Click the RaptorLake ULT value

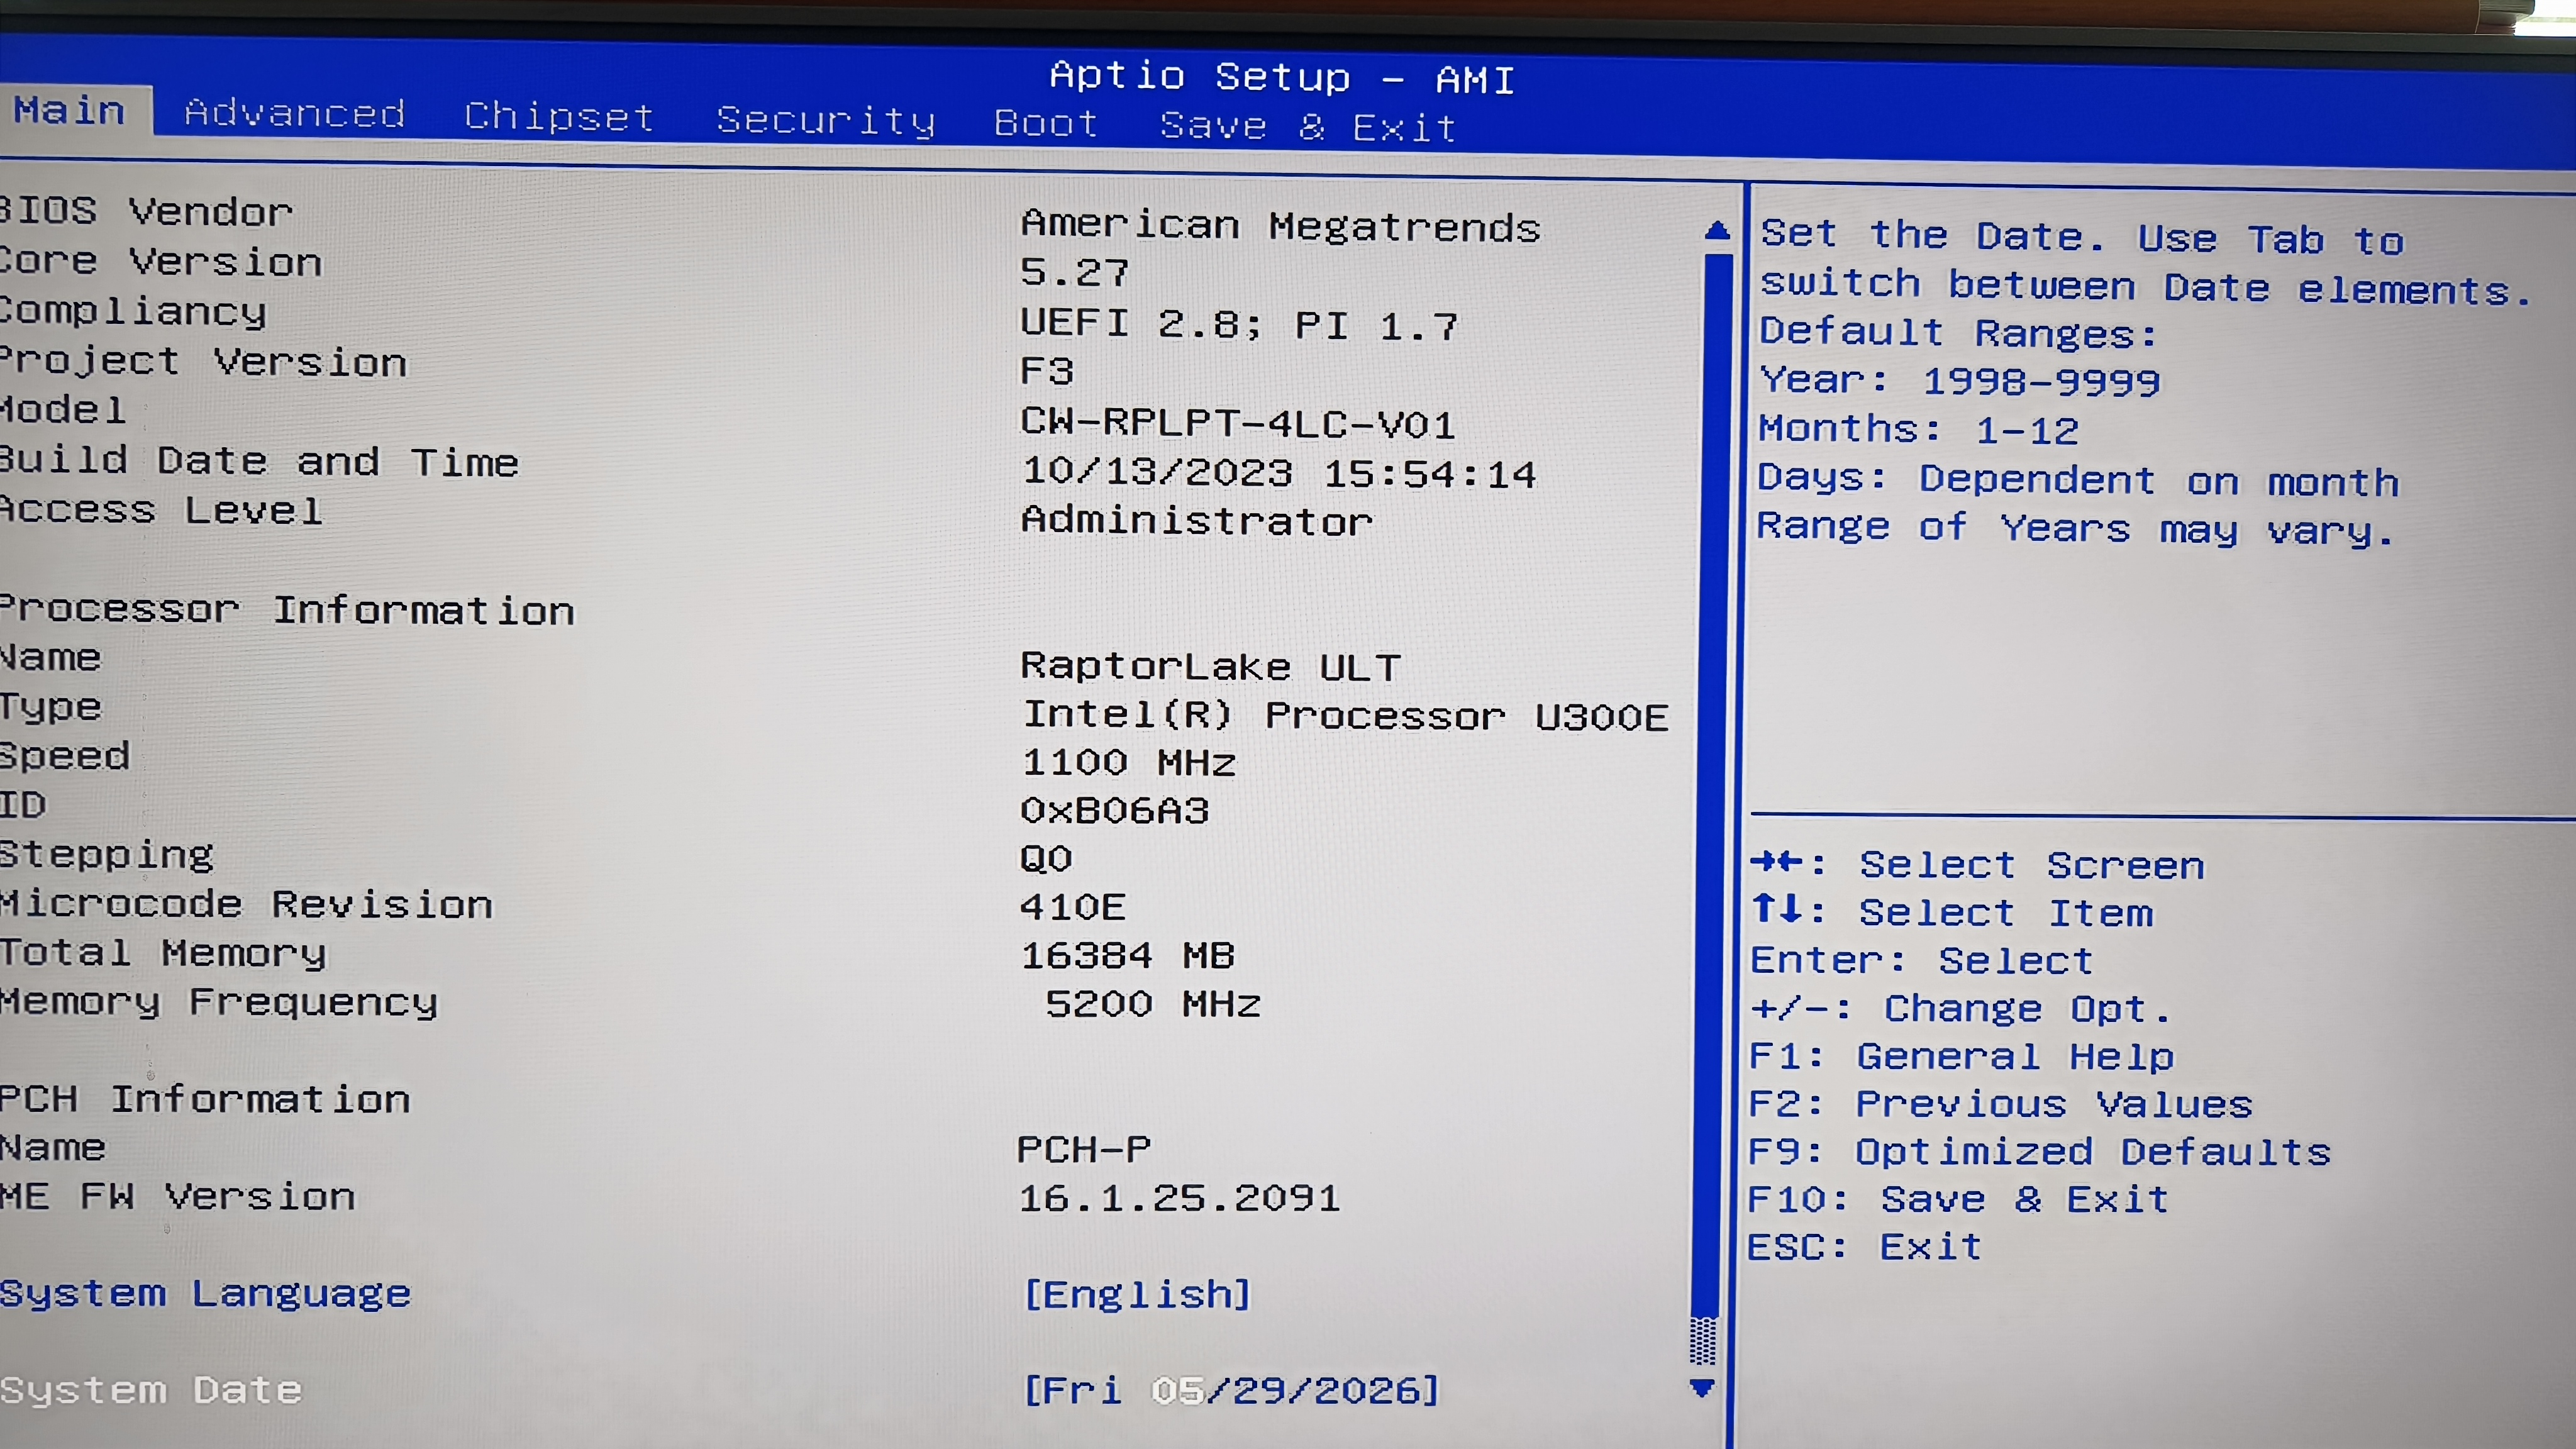pyautogui.click(x=1210, y=666)
